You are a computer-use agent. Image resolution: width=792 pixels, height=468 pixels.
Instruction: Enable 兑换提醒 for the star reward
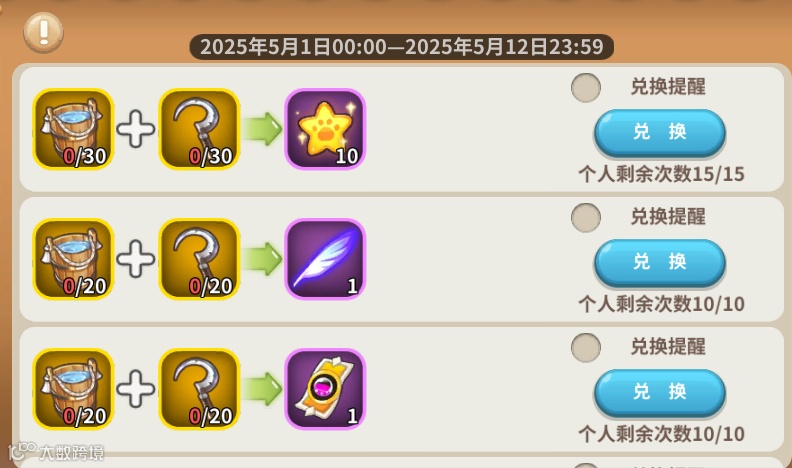(x=586, y=87)
